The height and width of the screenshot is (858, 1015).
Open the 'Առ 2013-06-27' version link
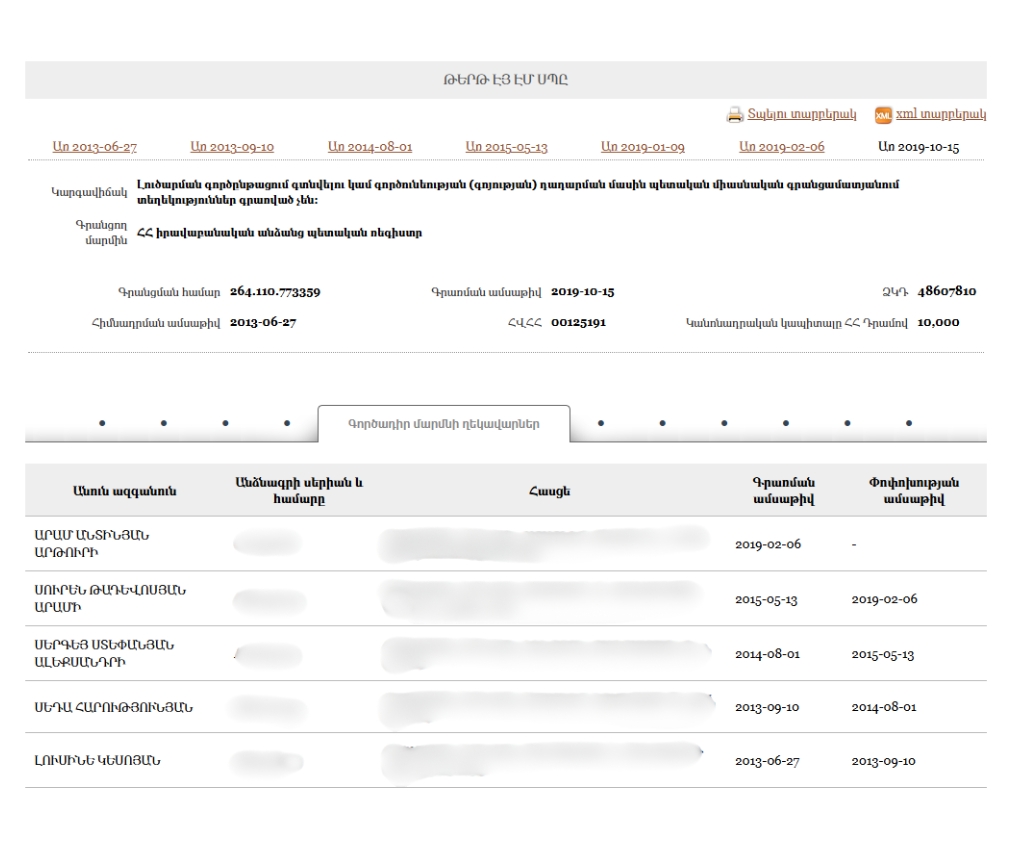95,147
